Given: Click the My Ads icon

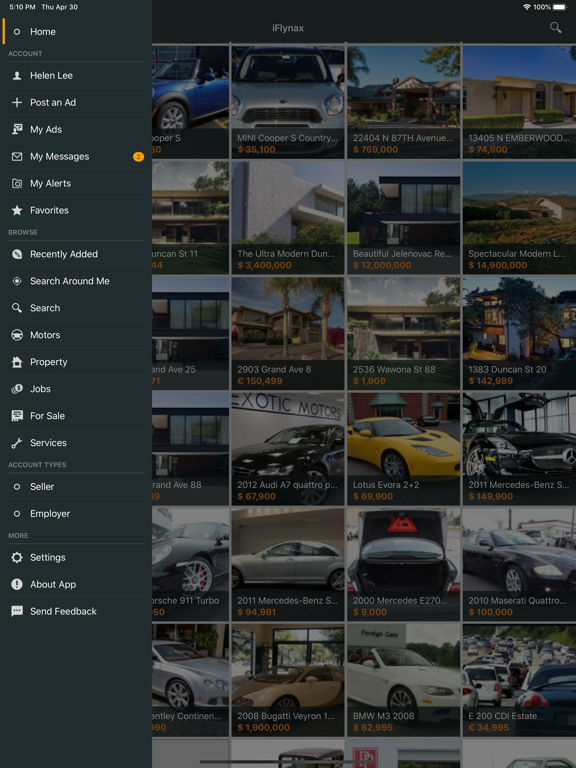Looking at the screenshot, I should click(x=17, y=130).
